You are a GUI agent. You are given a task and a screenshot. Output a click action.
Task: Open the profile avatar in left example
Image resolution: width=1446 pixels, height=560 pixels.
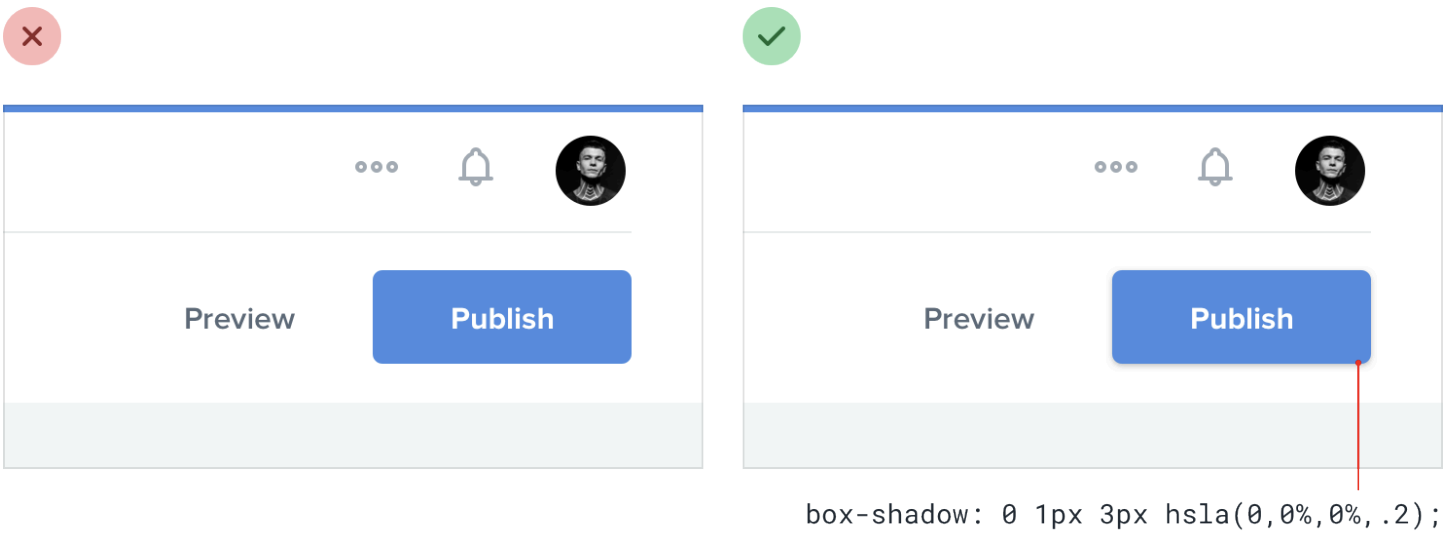point(591,171)
